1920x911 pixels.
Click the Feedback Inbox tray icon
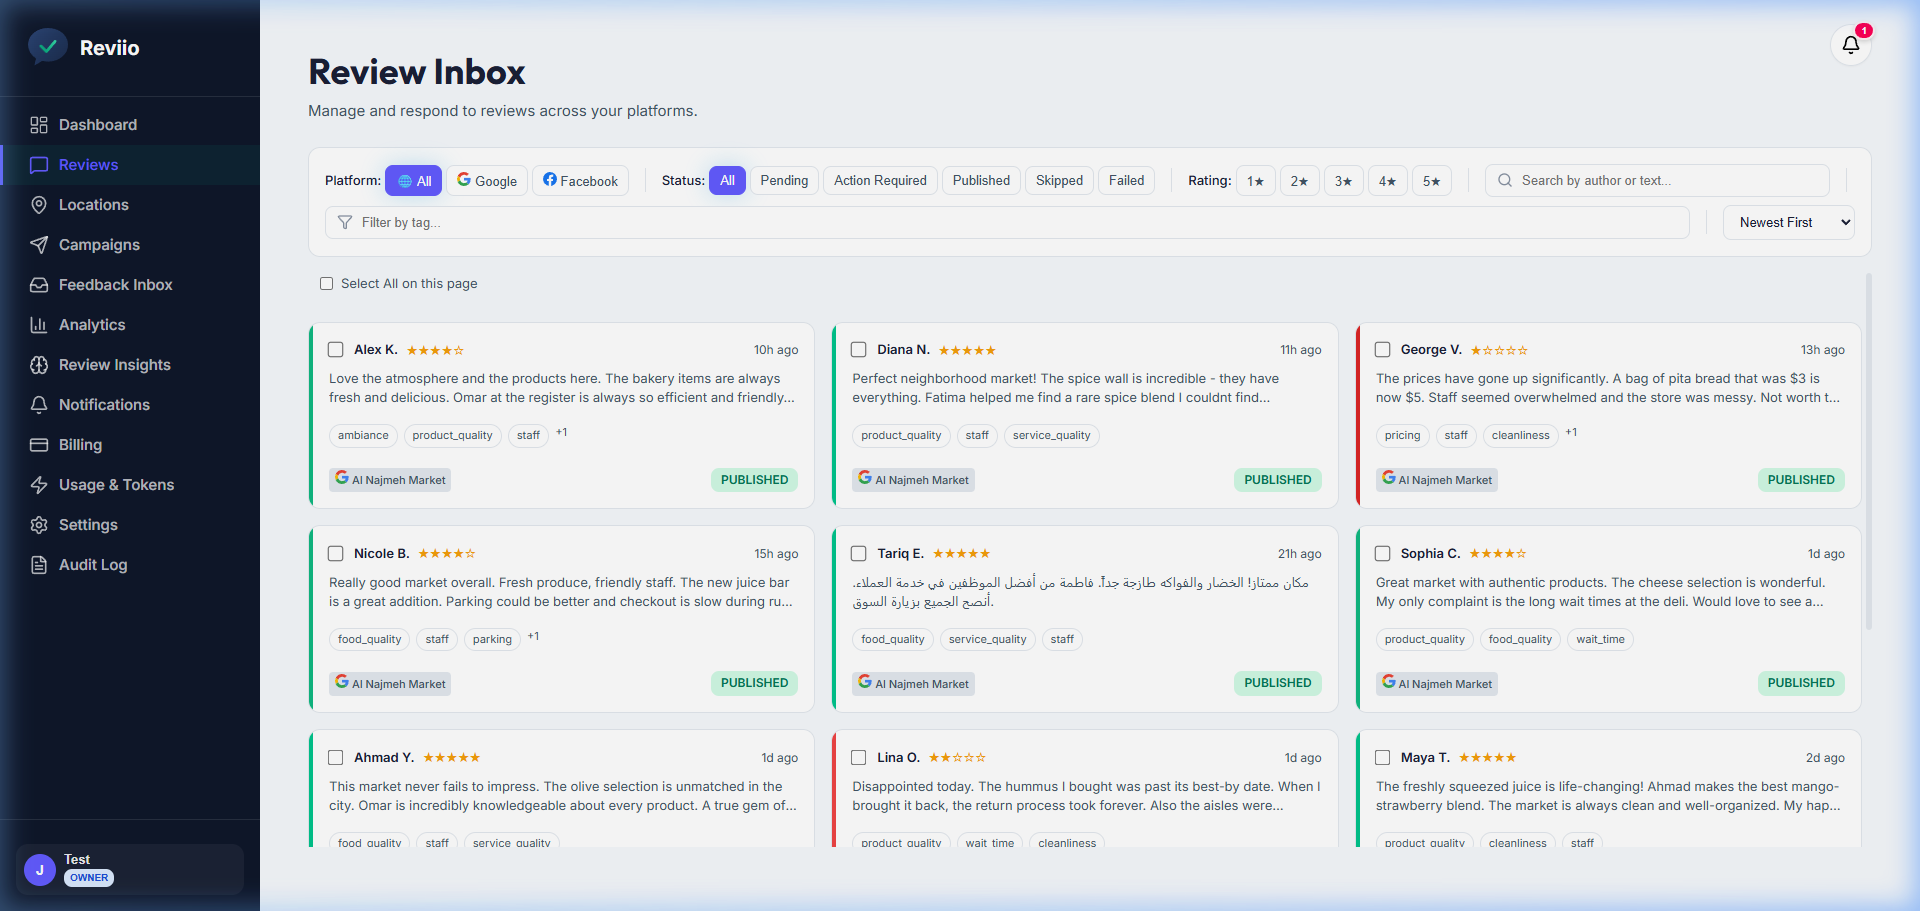[x=39, y=285]
